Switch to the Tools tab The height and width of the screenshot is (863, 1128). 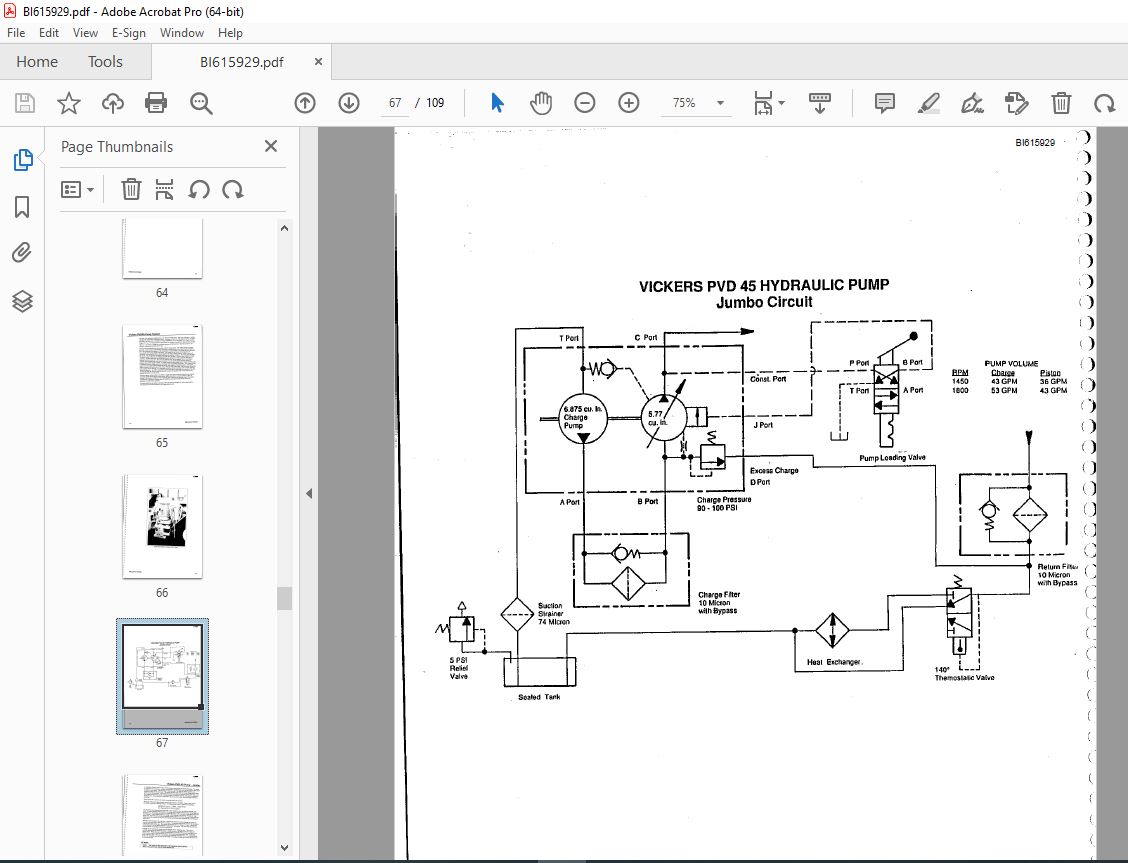(x=105, y=62)
